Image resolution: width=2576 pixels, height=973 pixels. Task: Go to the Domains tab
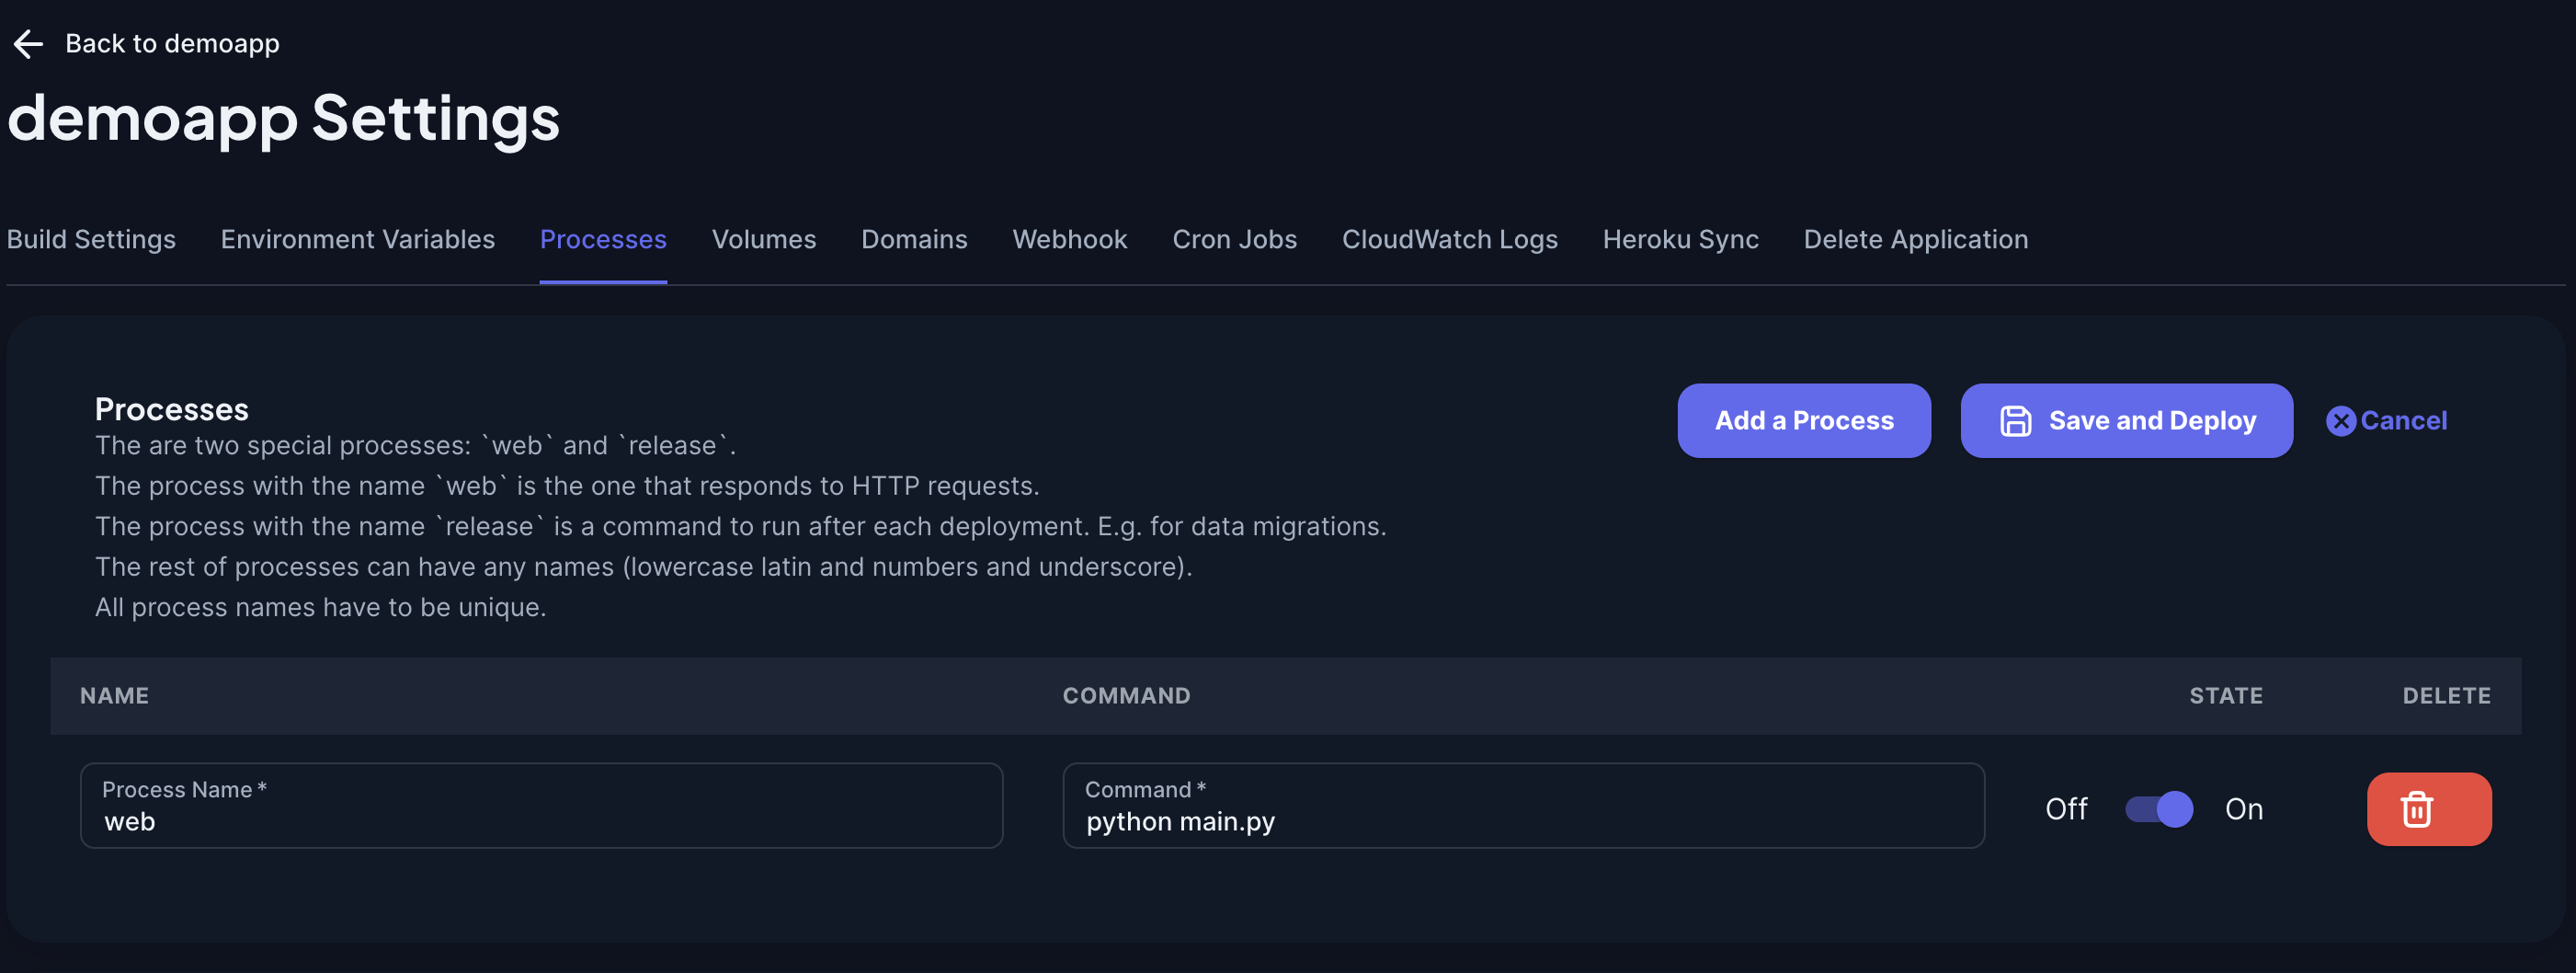point(913,239)
